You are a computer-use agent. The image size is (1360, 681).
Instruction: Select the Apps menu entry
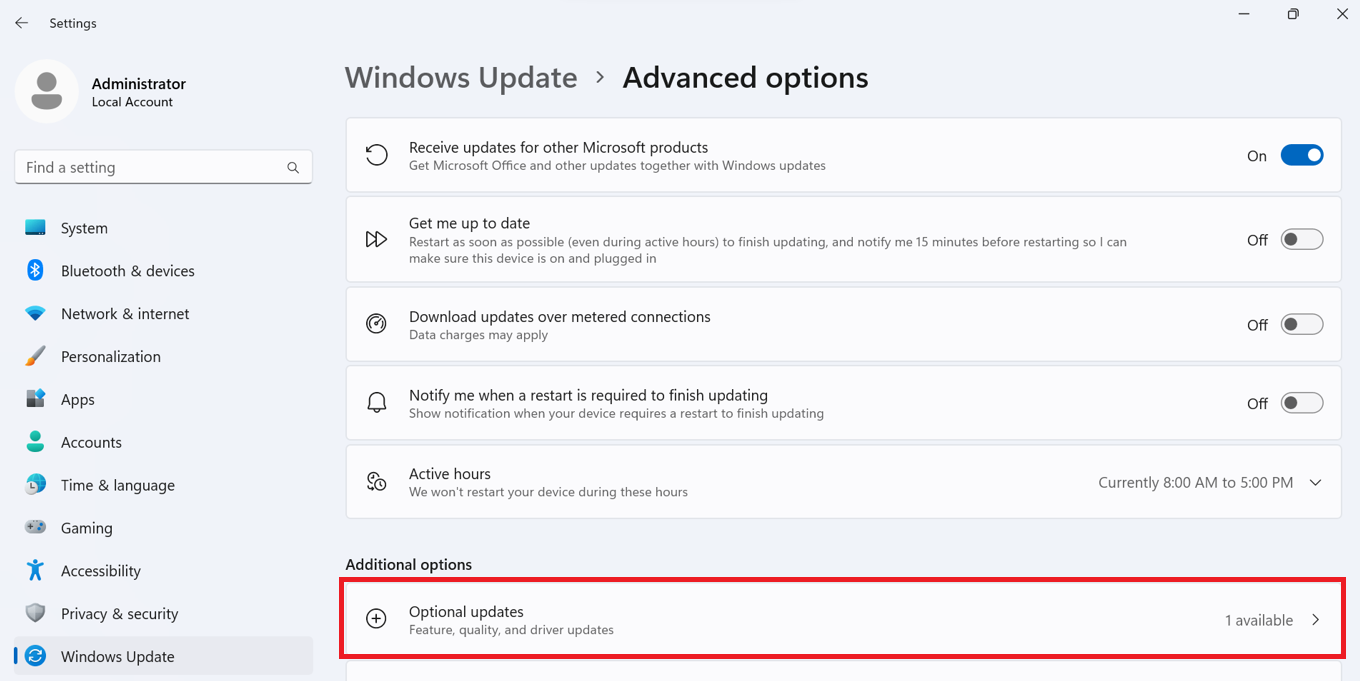(x=83, y=399)
